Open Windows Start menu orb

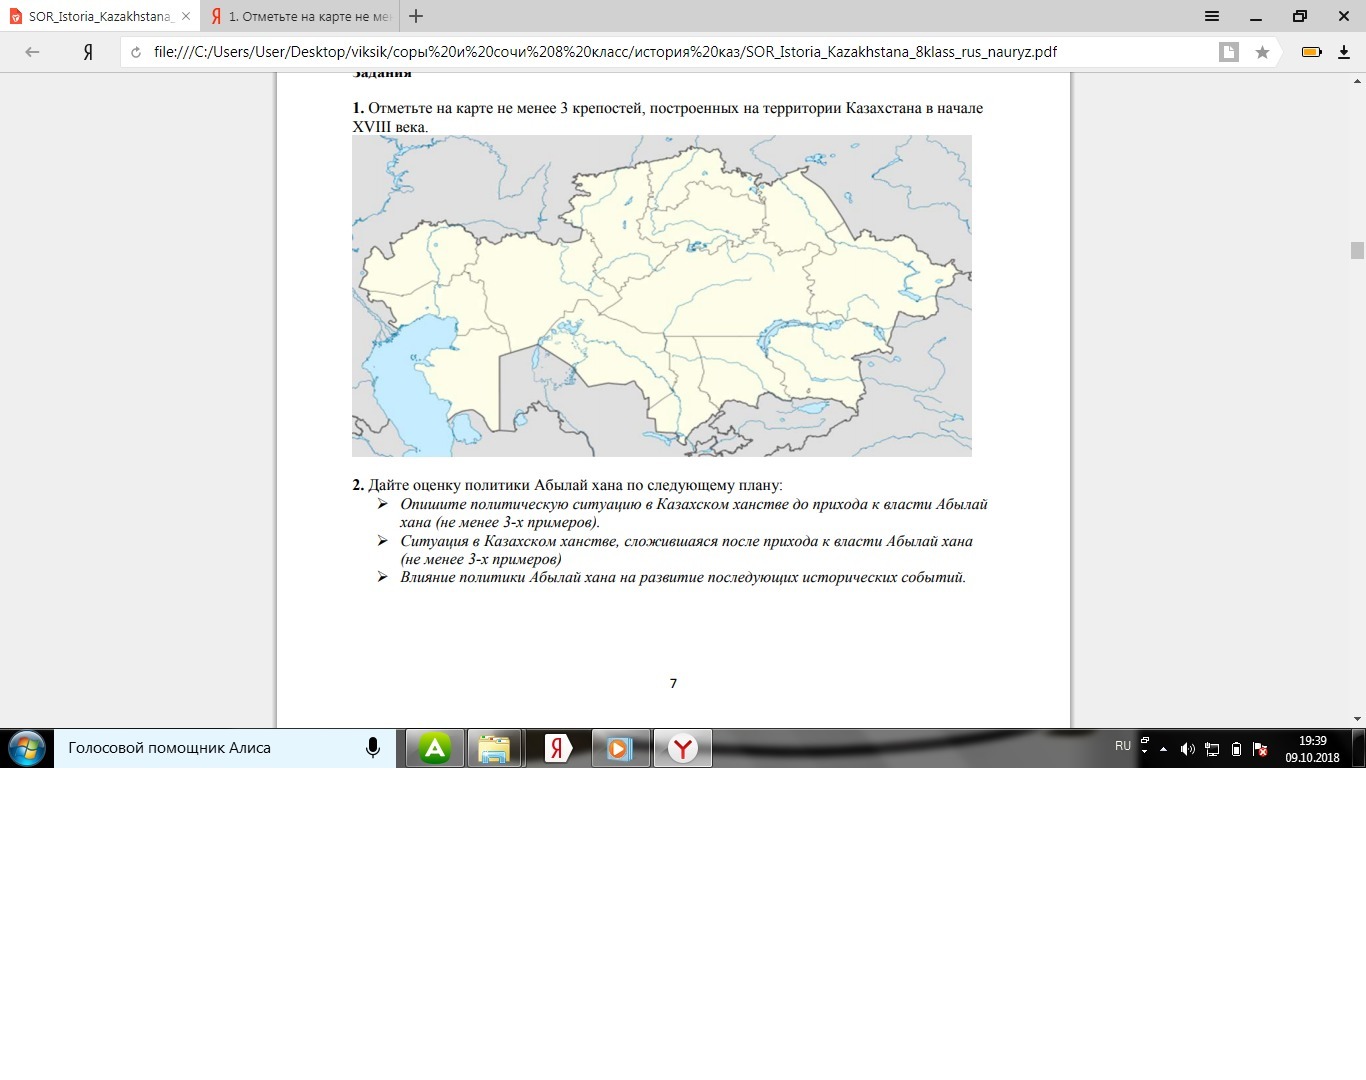pos(27,748)
